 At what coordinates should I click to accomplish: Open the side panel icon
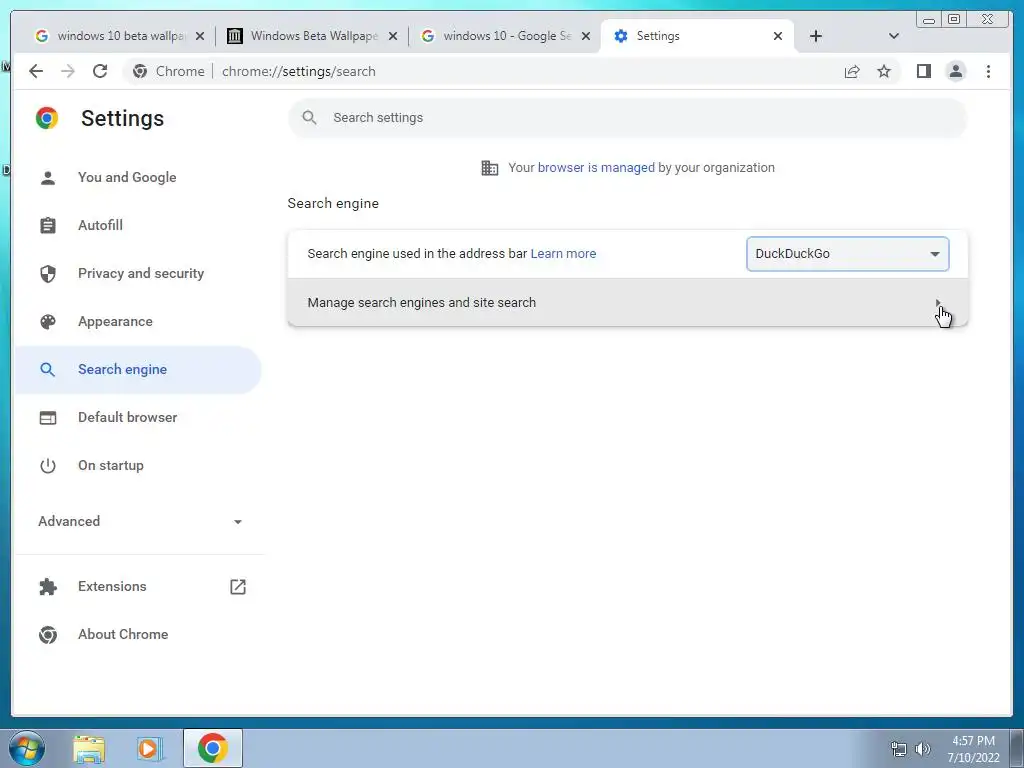(x=923, y=71)
